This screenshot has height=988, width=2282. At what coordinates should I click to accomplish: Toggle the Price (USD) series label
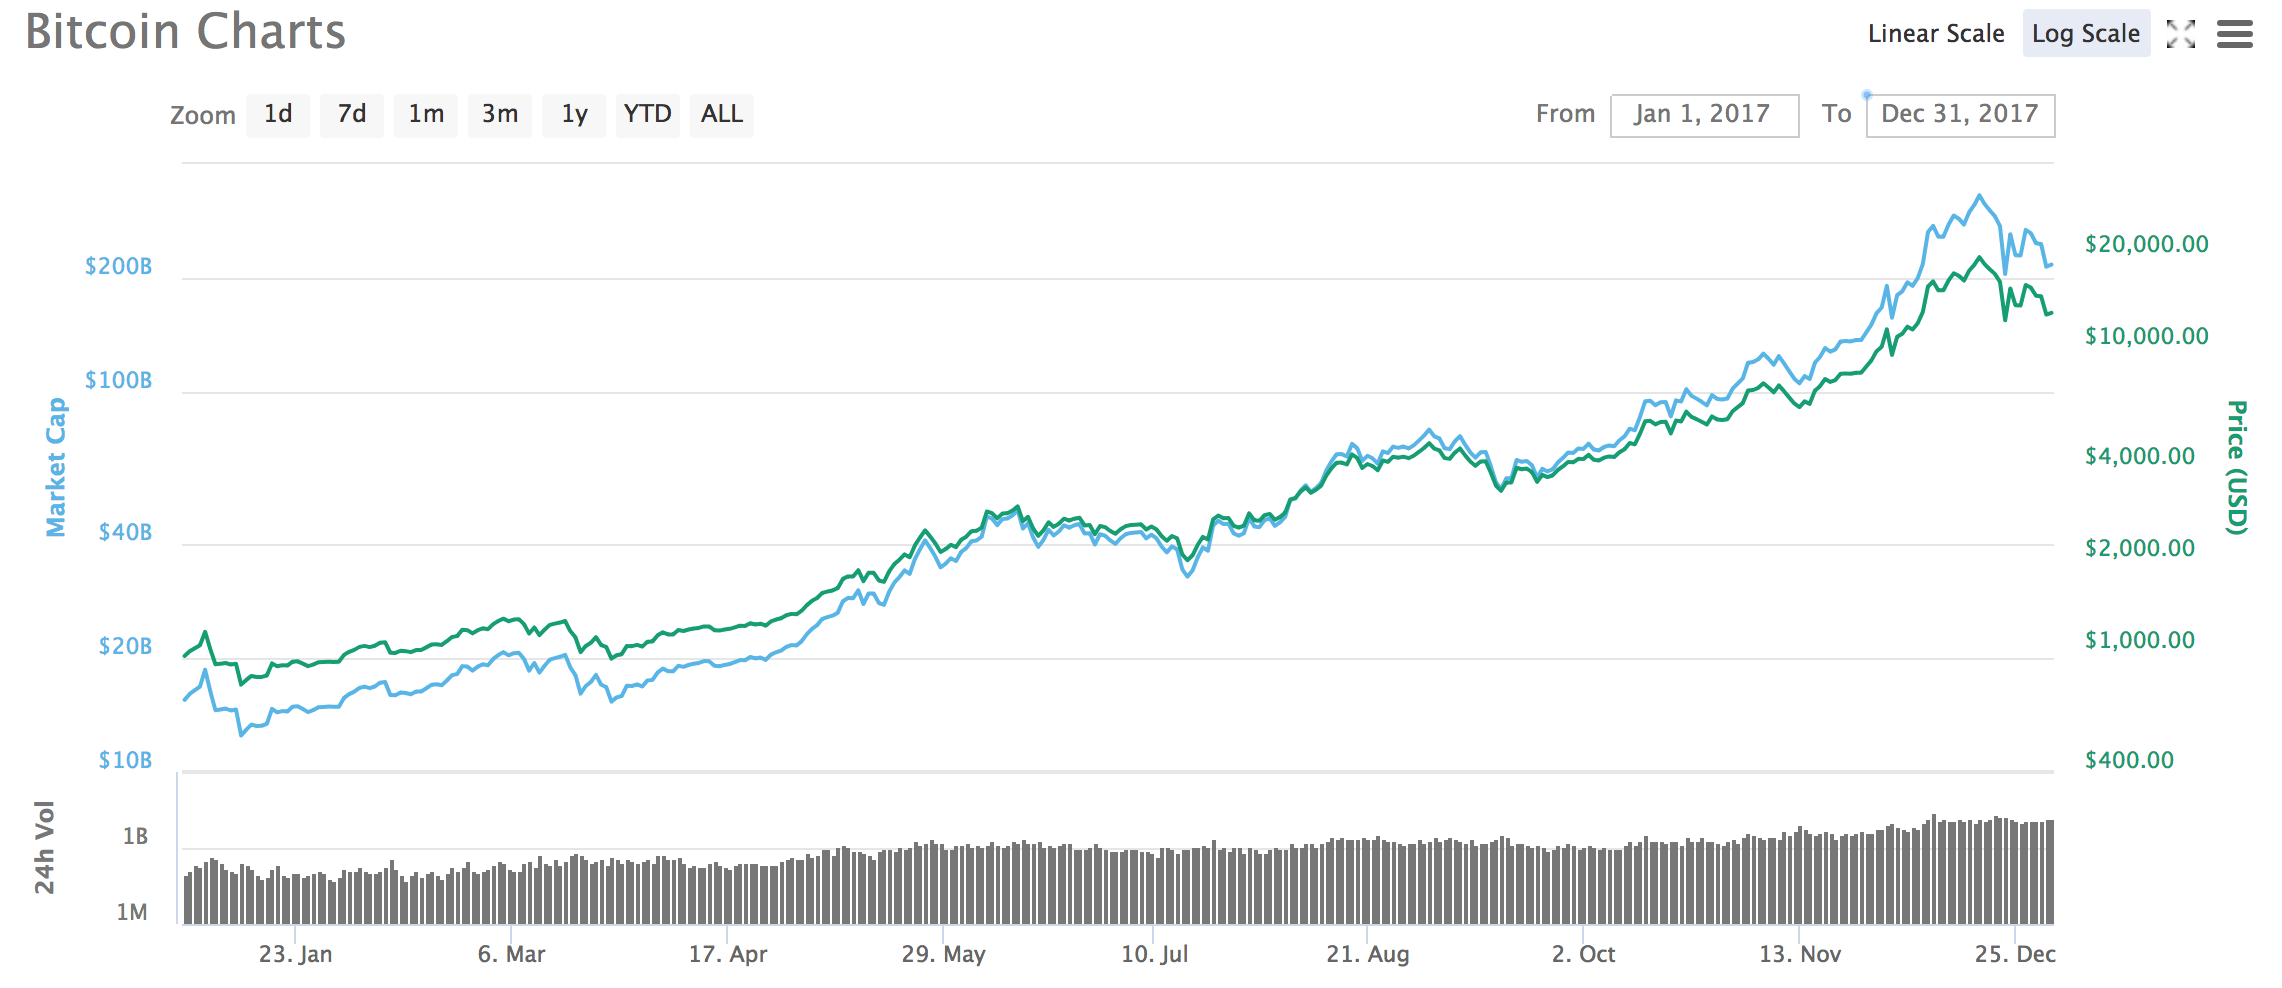tap(2237, 467)
